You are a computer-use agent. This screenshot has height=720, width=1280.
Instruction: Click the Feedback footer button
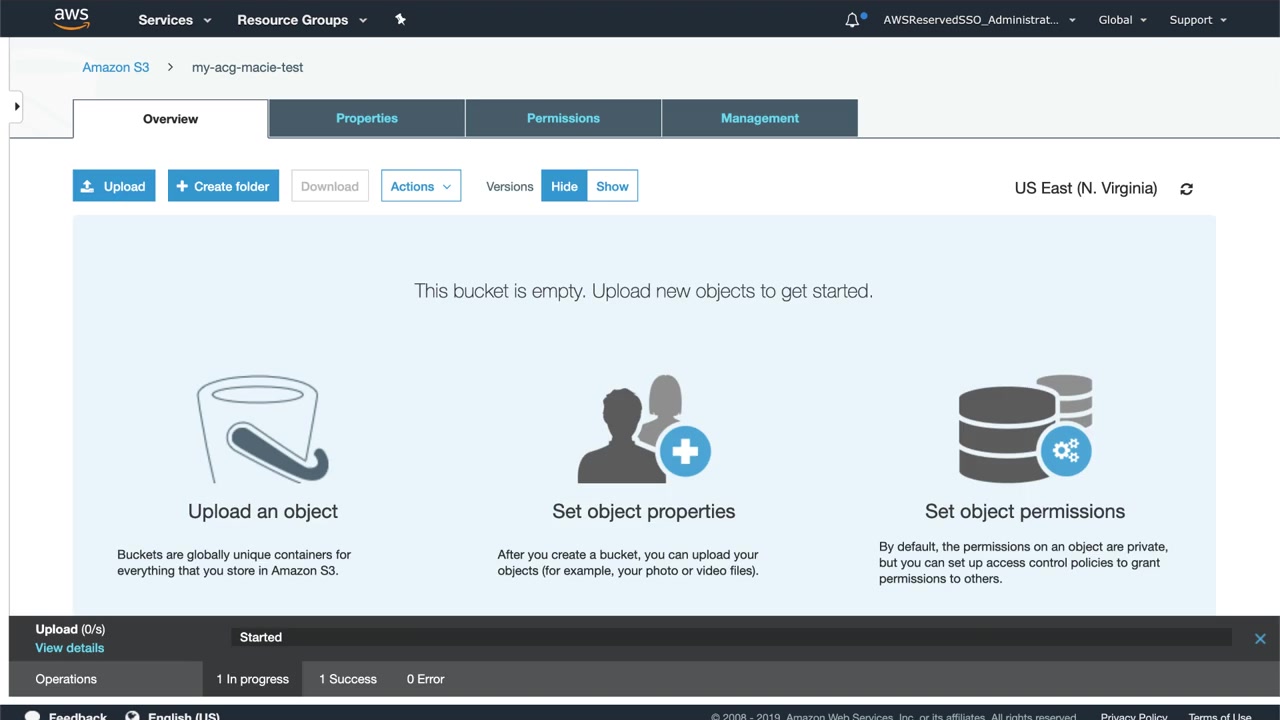[78, 716]
